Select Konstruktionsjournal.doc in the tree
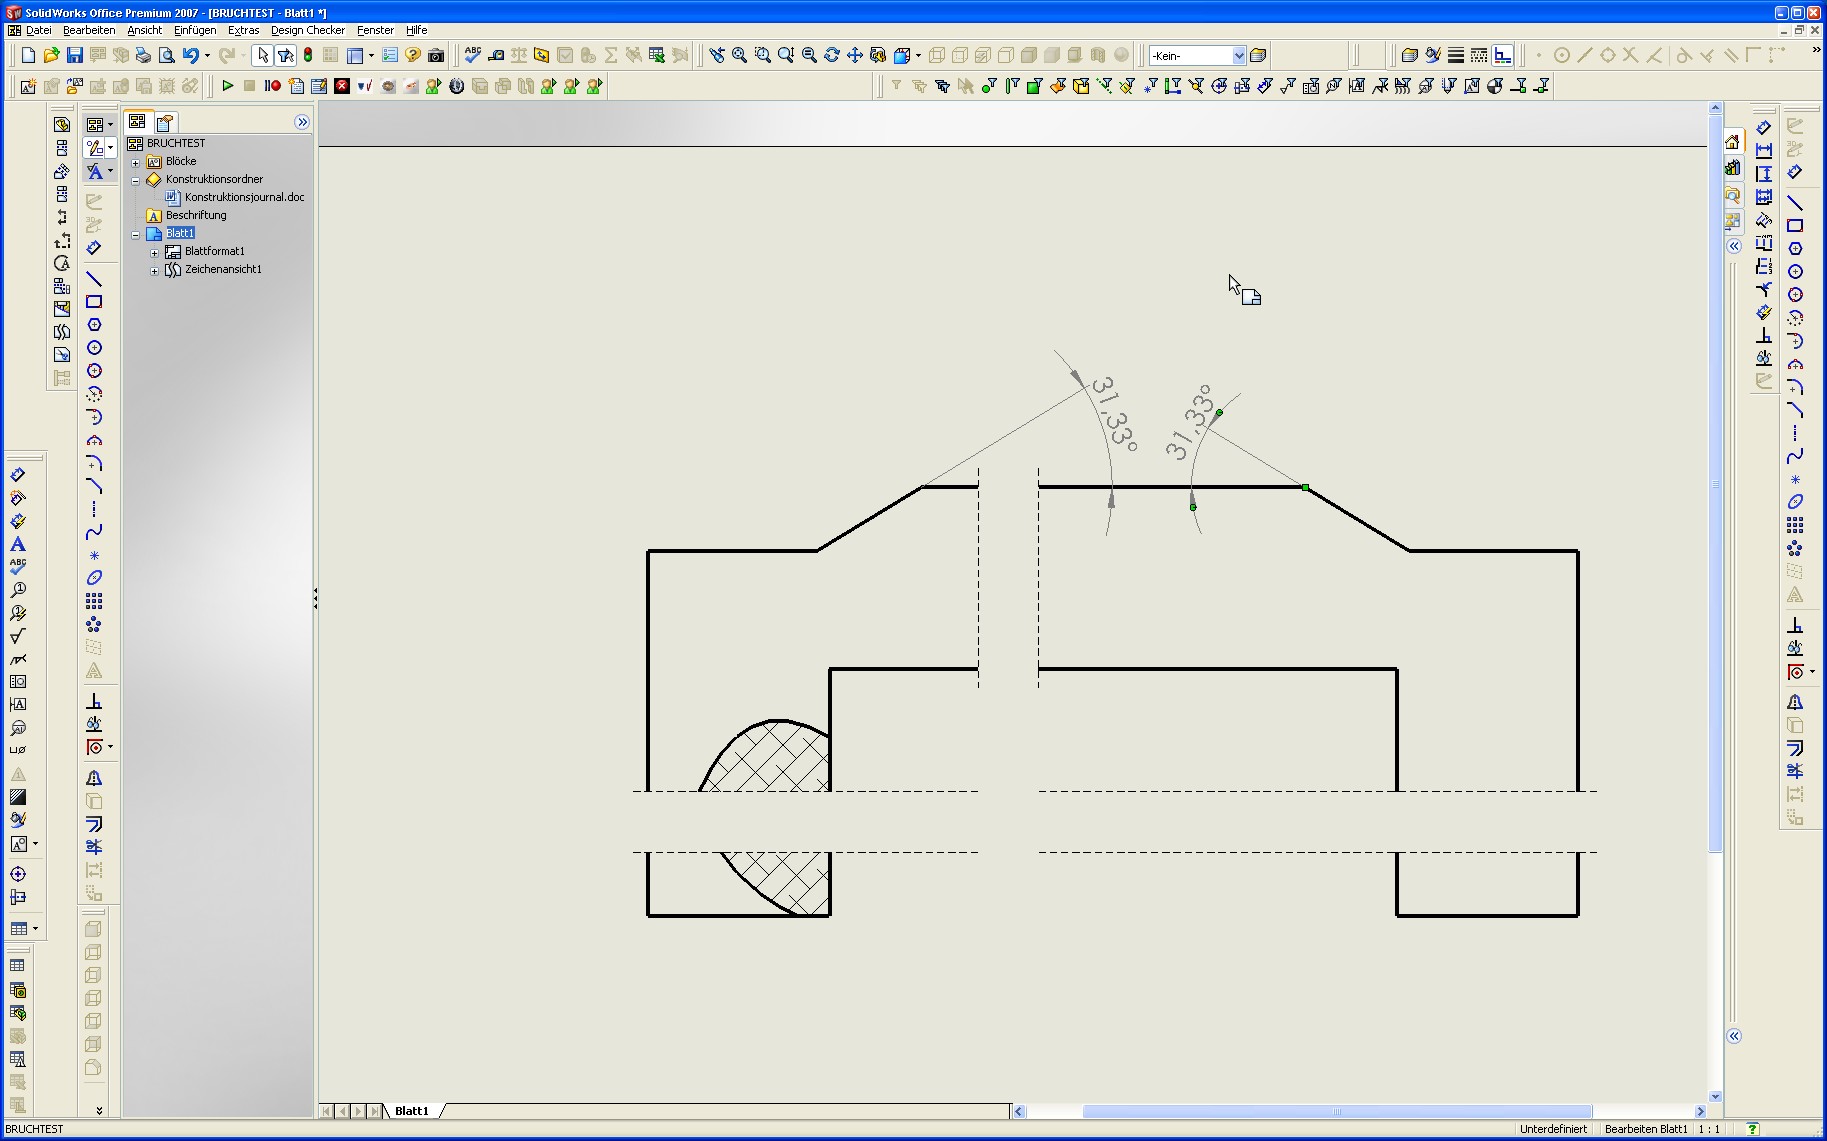 [244, 197]
